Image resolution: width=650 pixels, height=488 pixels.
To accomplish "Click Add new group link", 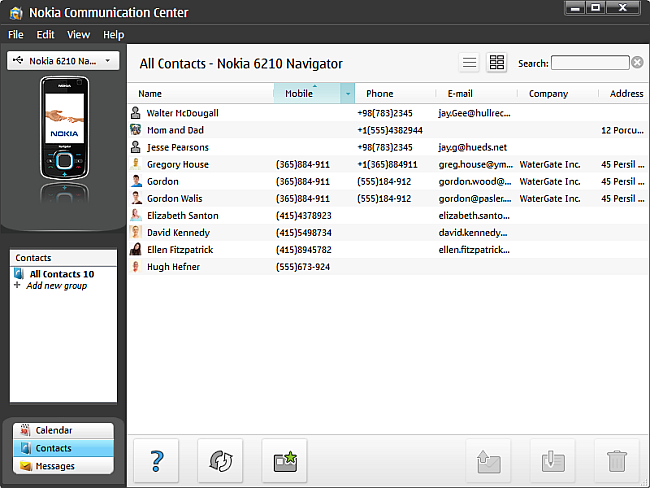I will point(57,286).
